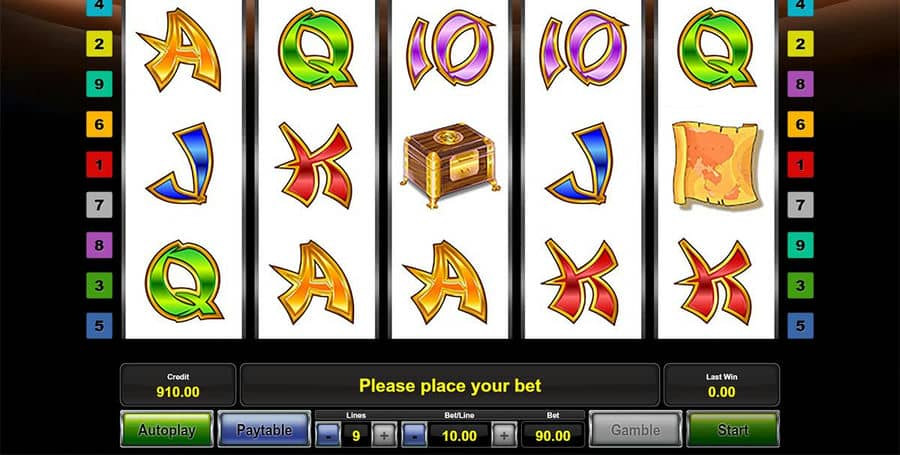
Task: Click the total Bet value field
Action: tap(553, 435)
